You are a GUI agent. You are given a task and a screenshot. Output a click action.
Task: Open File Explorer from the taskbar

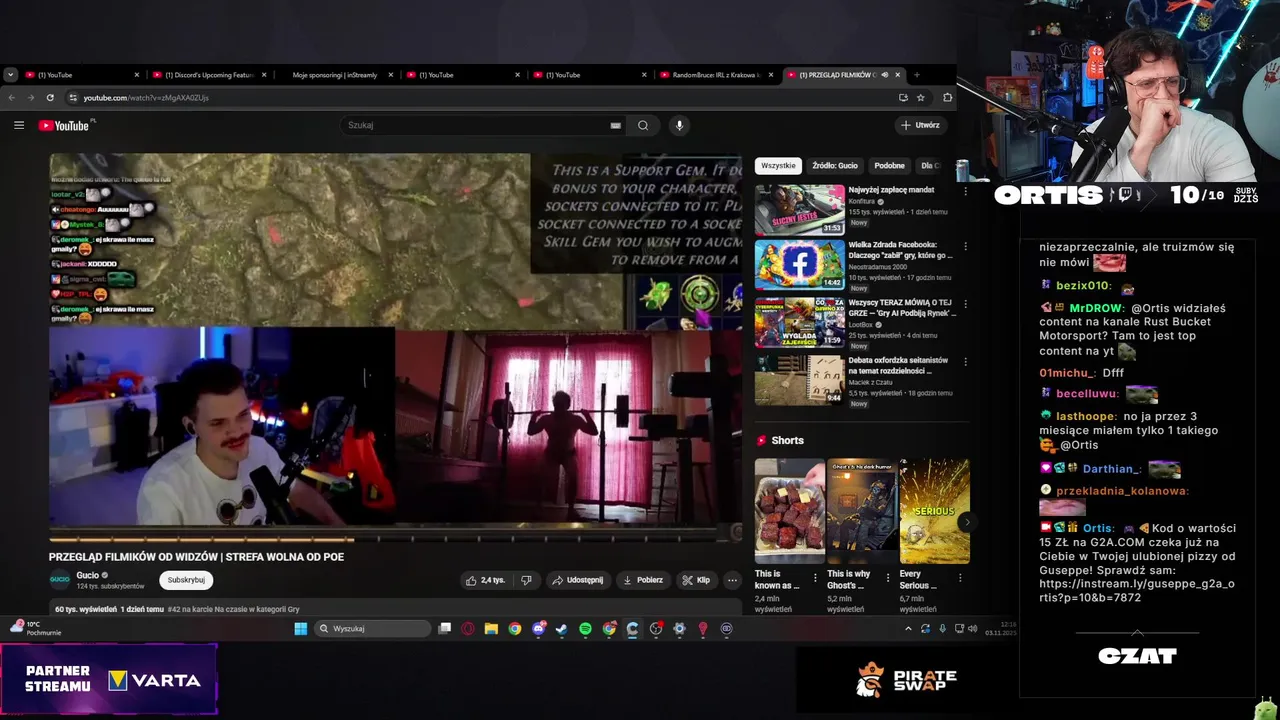click(x=491, y=629)
